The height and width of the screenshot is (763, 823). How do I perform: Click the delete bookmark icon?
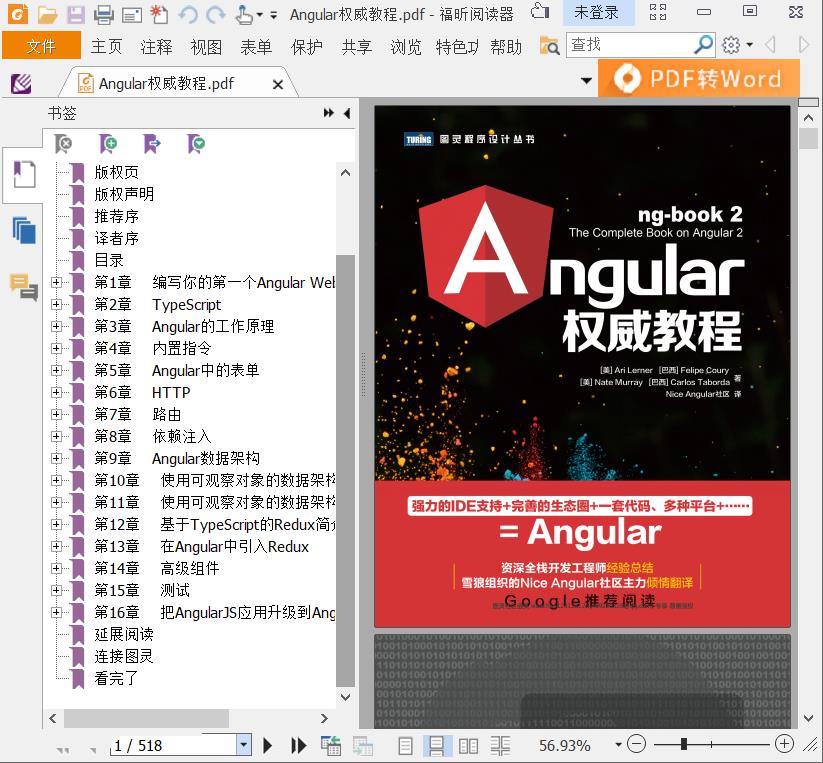click(63, 143)
